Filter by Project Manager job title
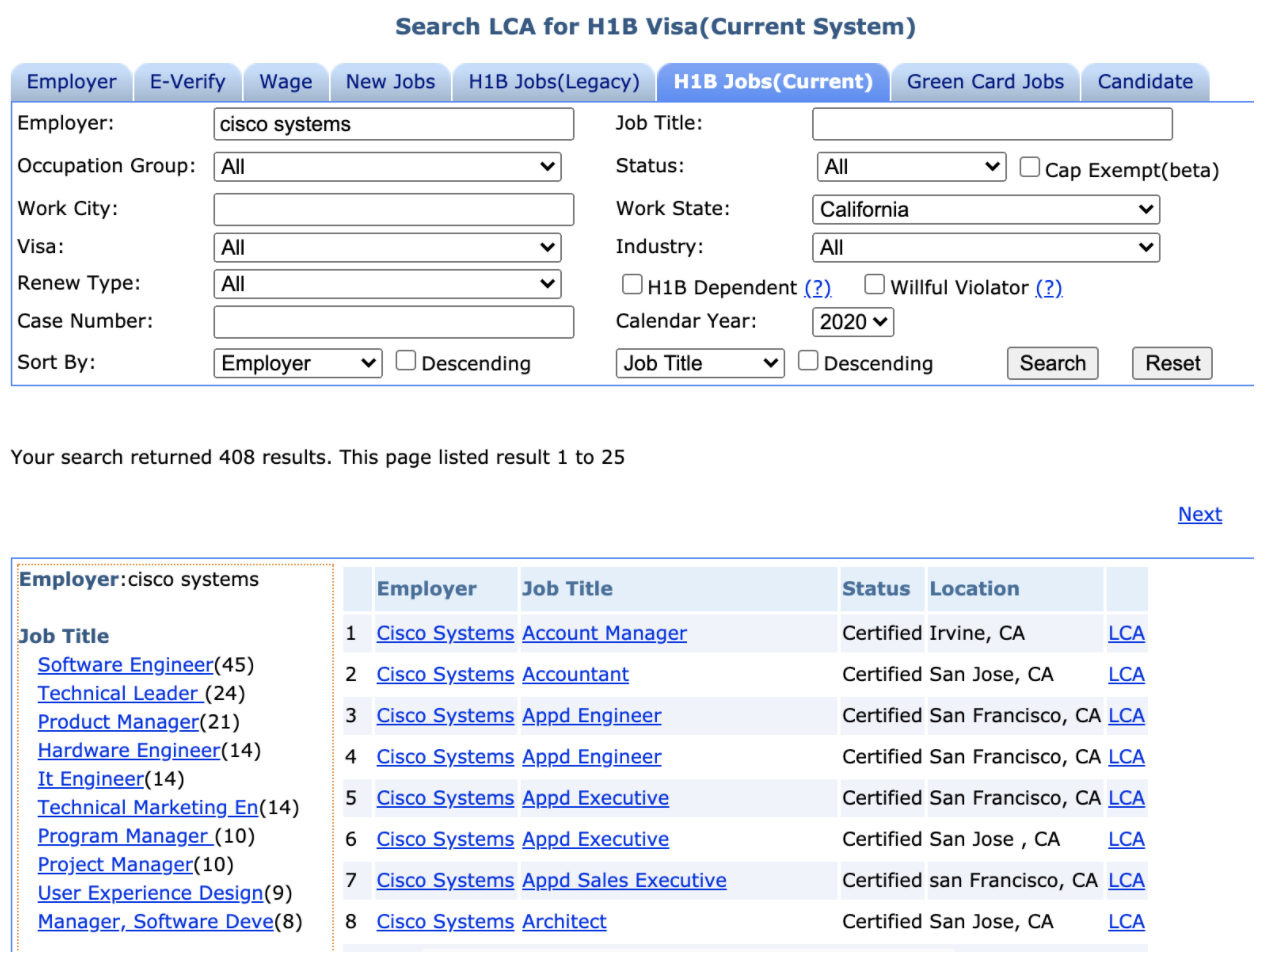The image size is (1272, 954). [115, 865]
